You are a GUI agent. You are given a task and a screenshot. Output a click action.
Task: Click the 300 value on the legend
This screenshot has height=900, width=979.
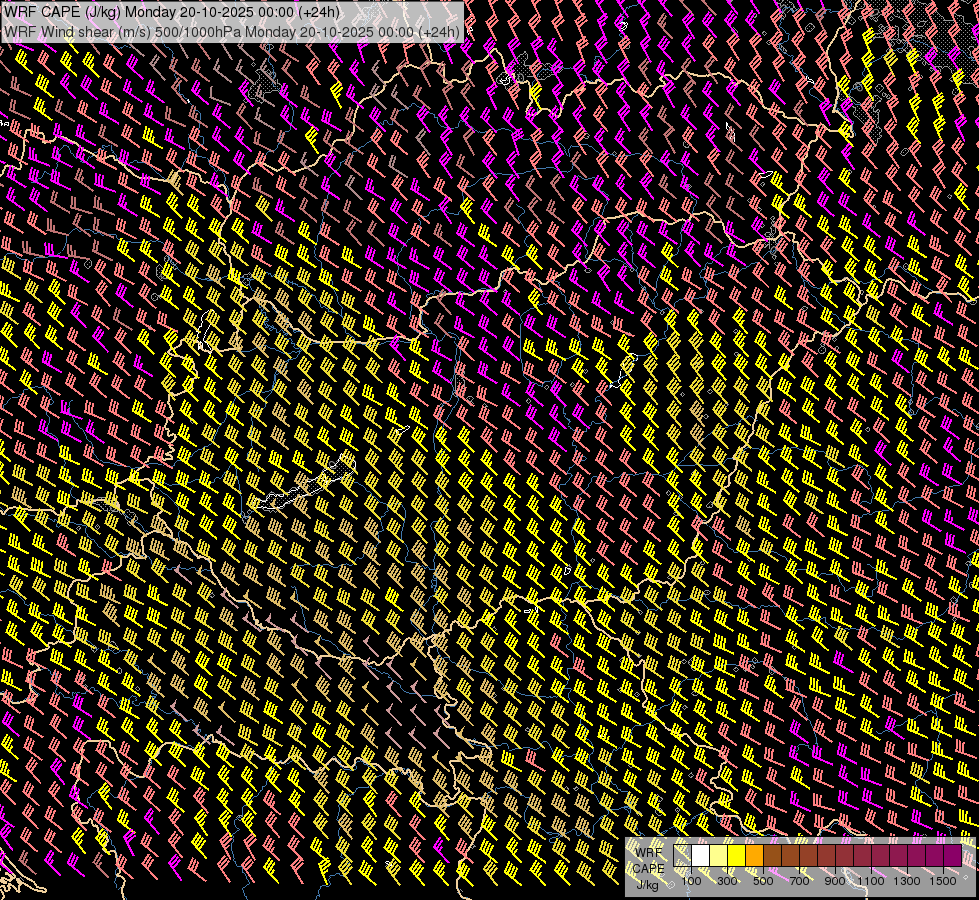point(727,881)
